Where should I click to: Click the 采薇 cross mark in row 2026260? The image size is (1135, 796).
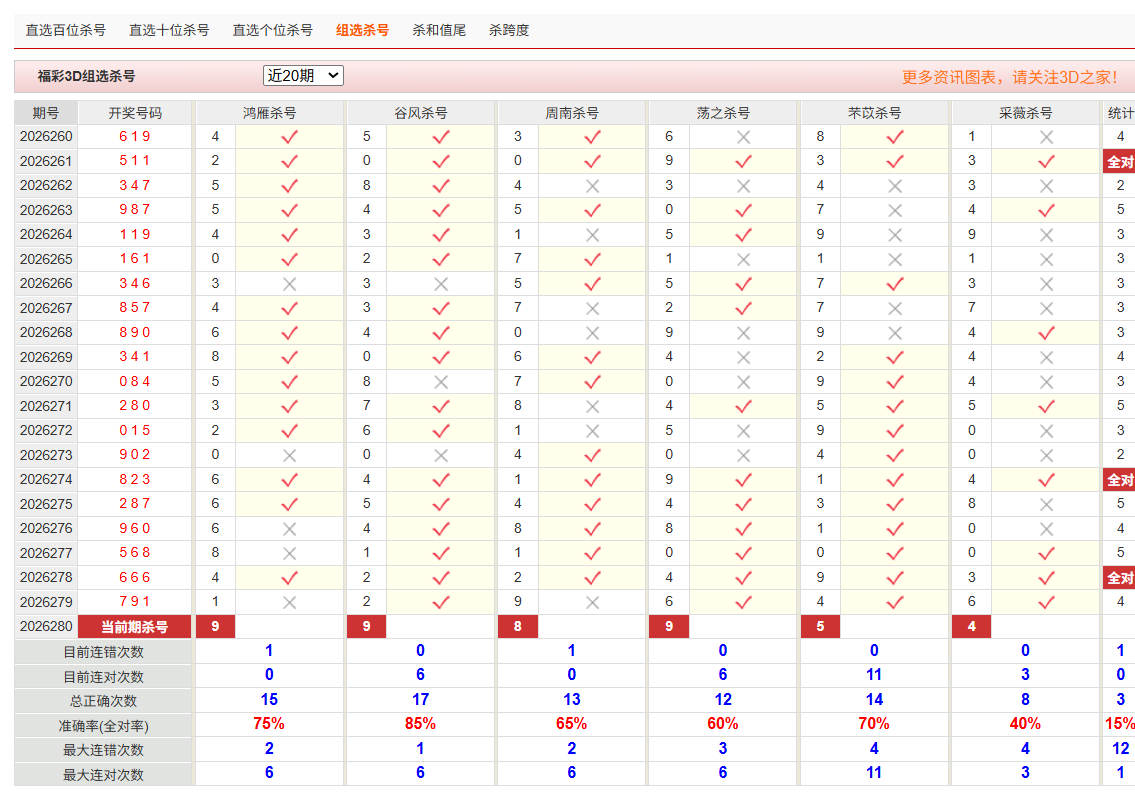(1046, 137)
